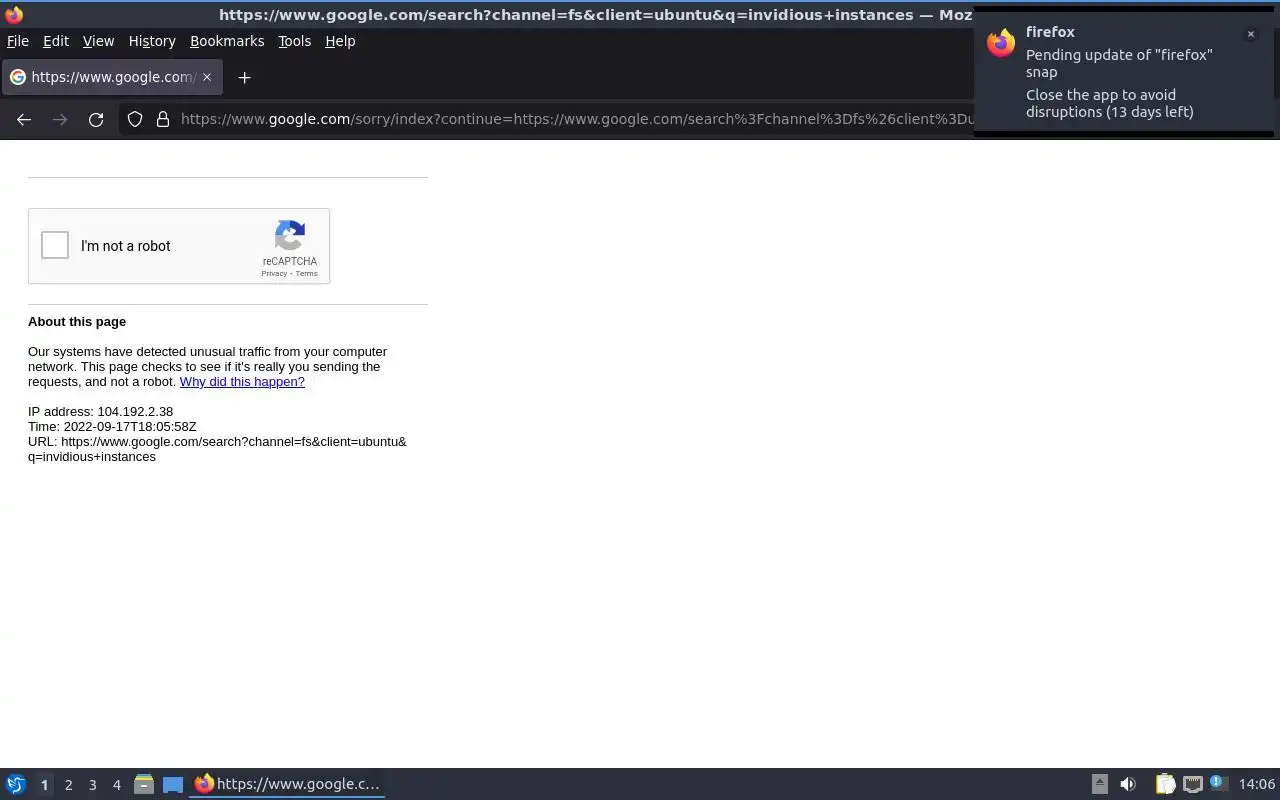This screenshot has height=800, width=1280.
Task: Open a new tab with the plus button
Action: [x=244, y=77]
